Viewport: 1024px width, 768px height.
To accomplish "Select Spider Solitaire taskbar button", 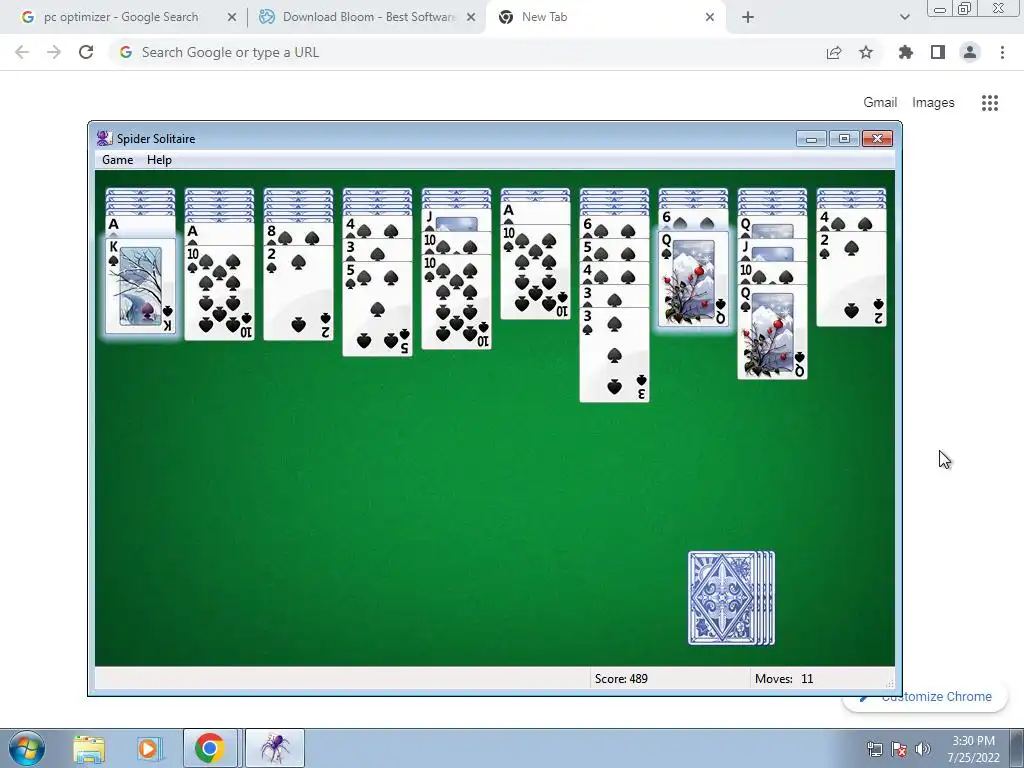I will (275, 748).
